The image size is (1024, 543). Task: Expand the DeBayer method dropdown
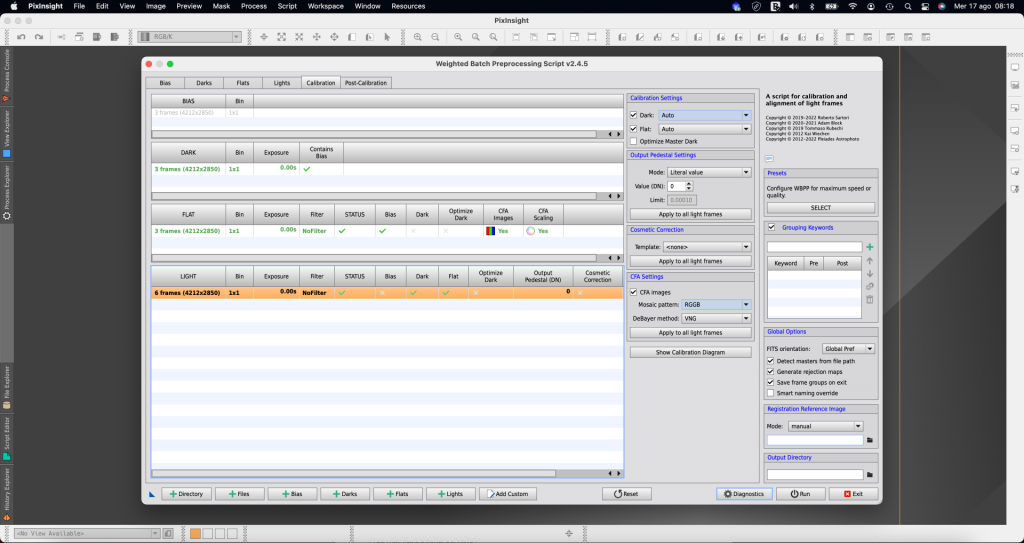(716, 318)
